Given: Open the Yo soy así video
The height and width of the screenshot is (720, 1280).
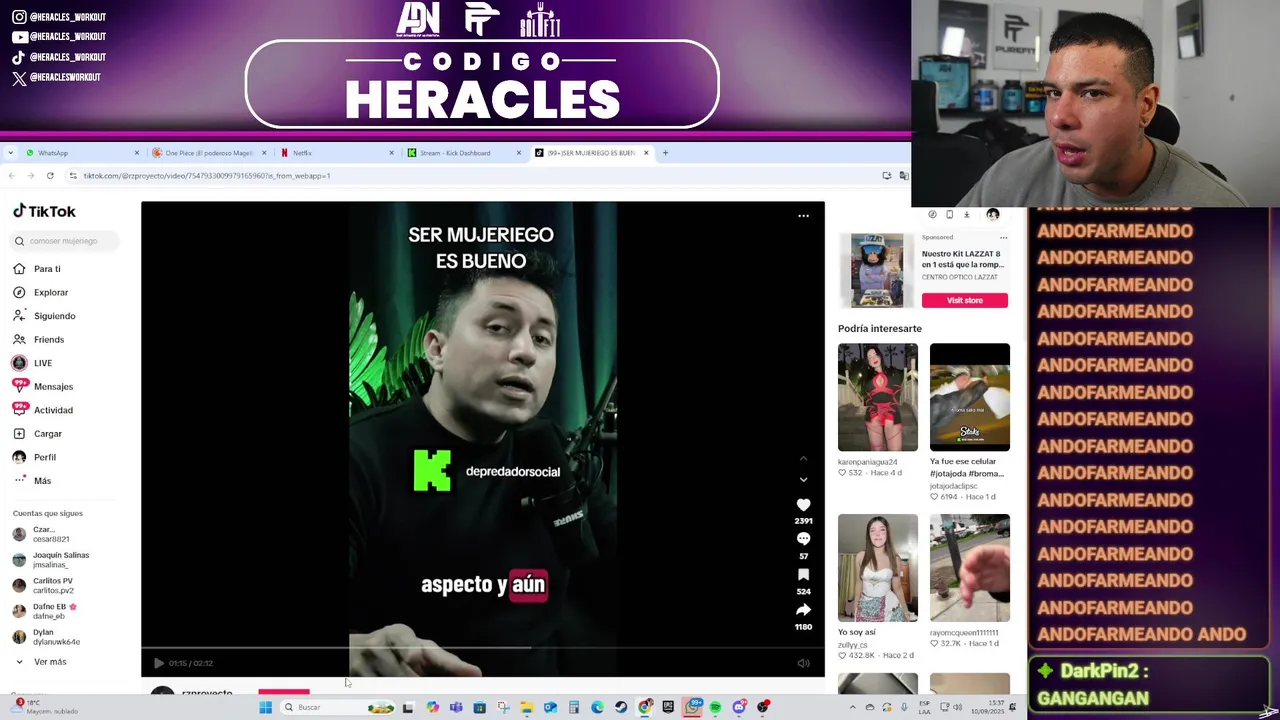Looking at the screenshot, I should click(x=877, y=568).
